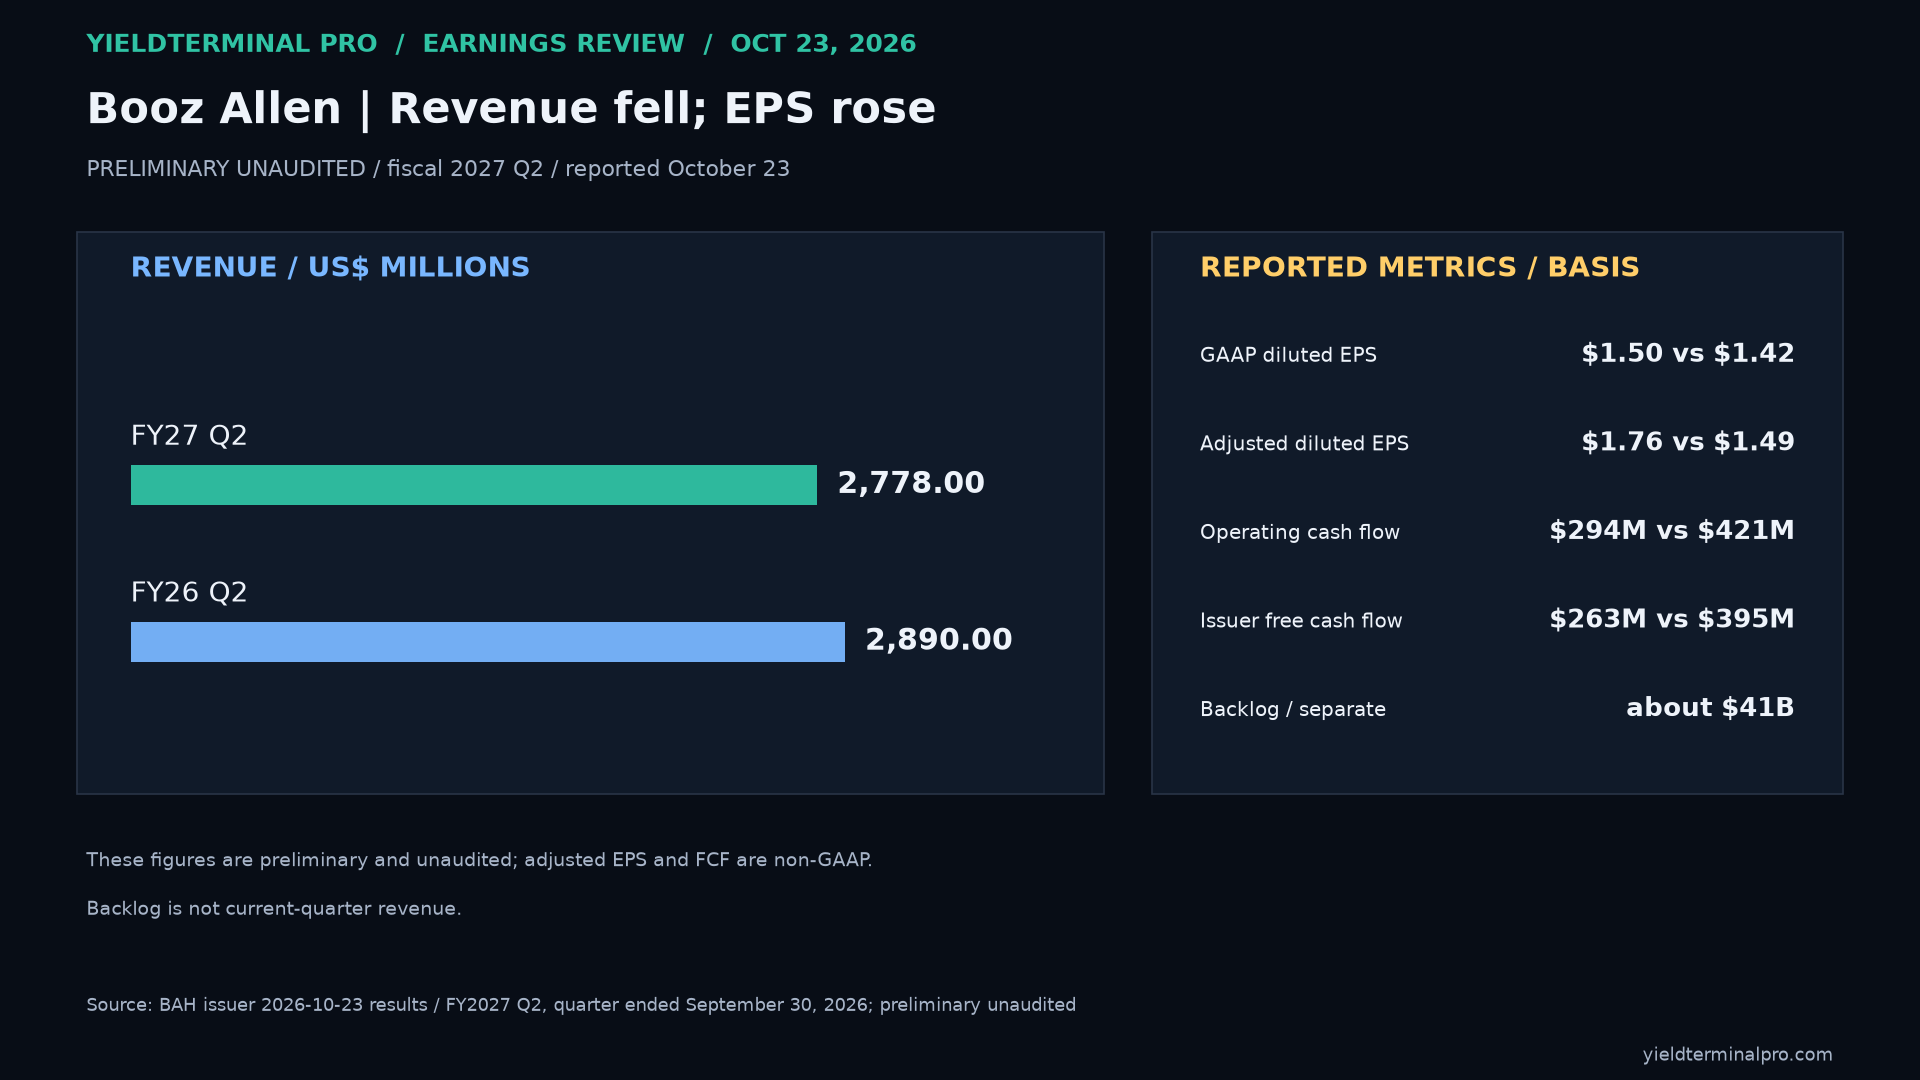Click the '$263M vs $395M' value
1920x1080 pixels.
(x=1672, y=619)
